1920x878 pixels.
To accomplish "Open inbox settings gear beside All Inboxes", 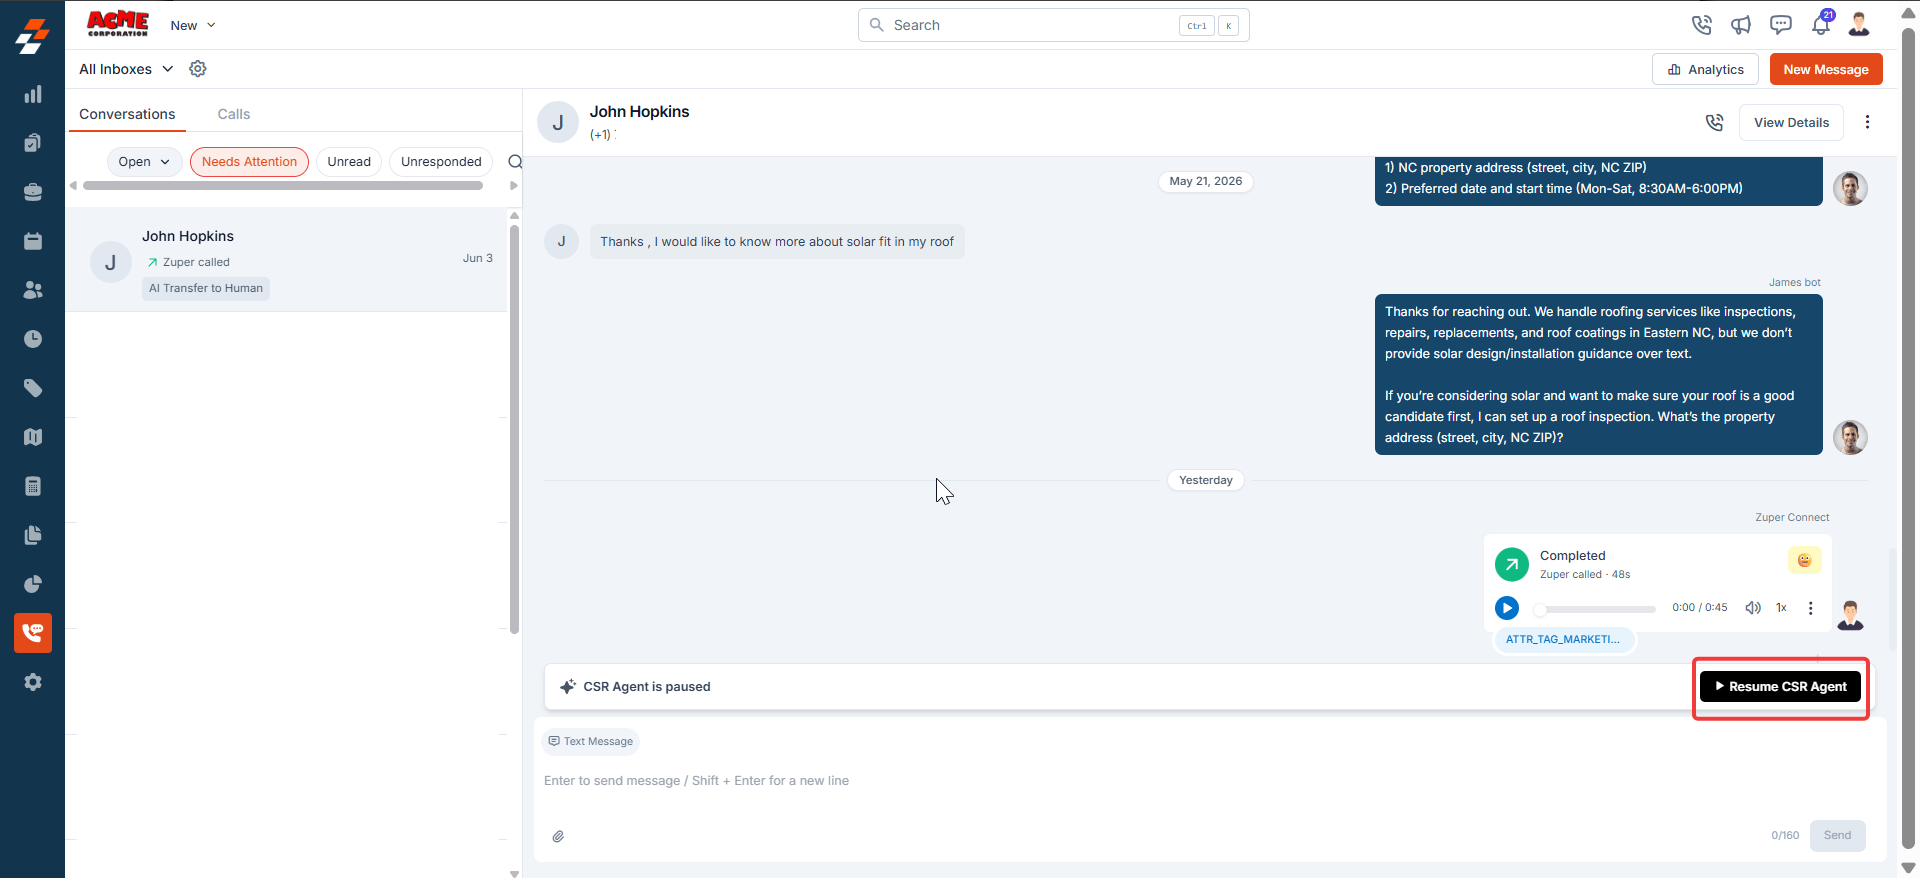I will 198,69.
